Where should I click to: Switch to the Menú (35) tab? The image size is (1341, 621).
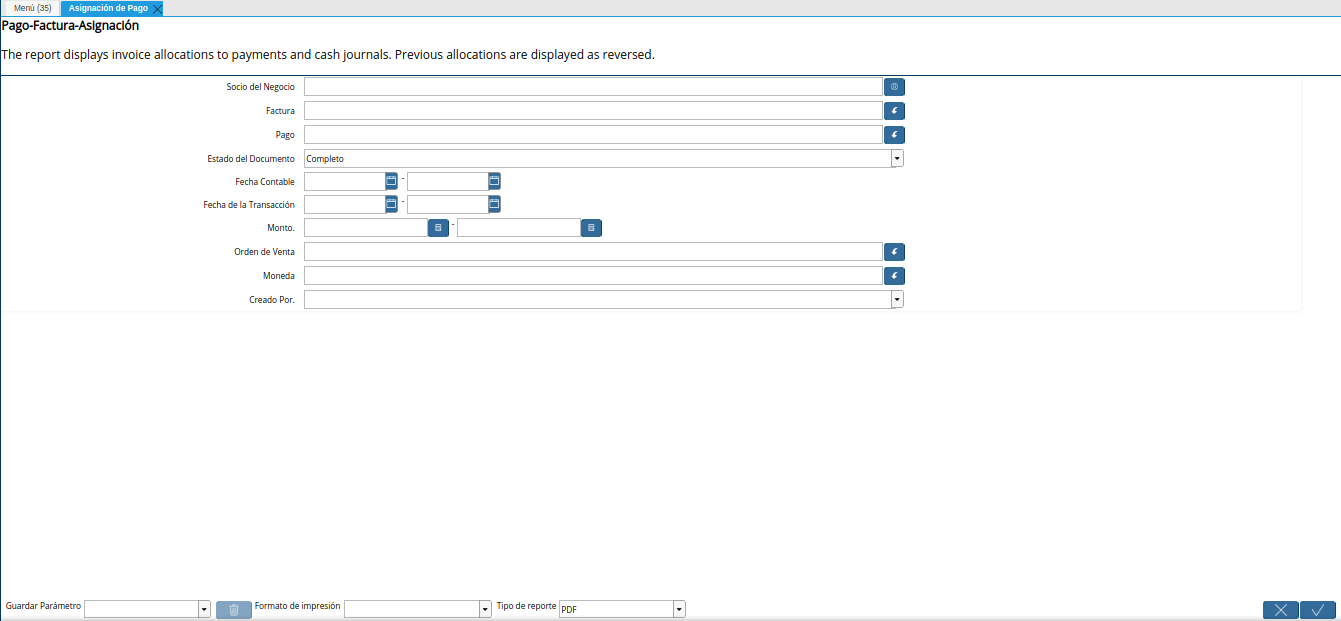tap(32, 8)
